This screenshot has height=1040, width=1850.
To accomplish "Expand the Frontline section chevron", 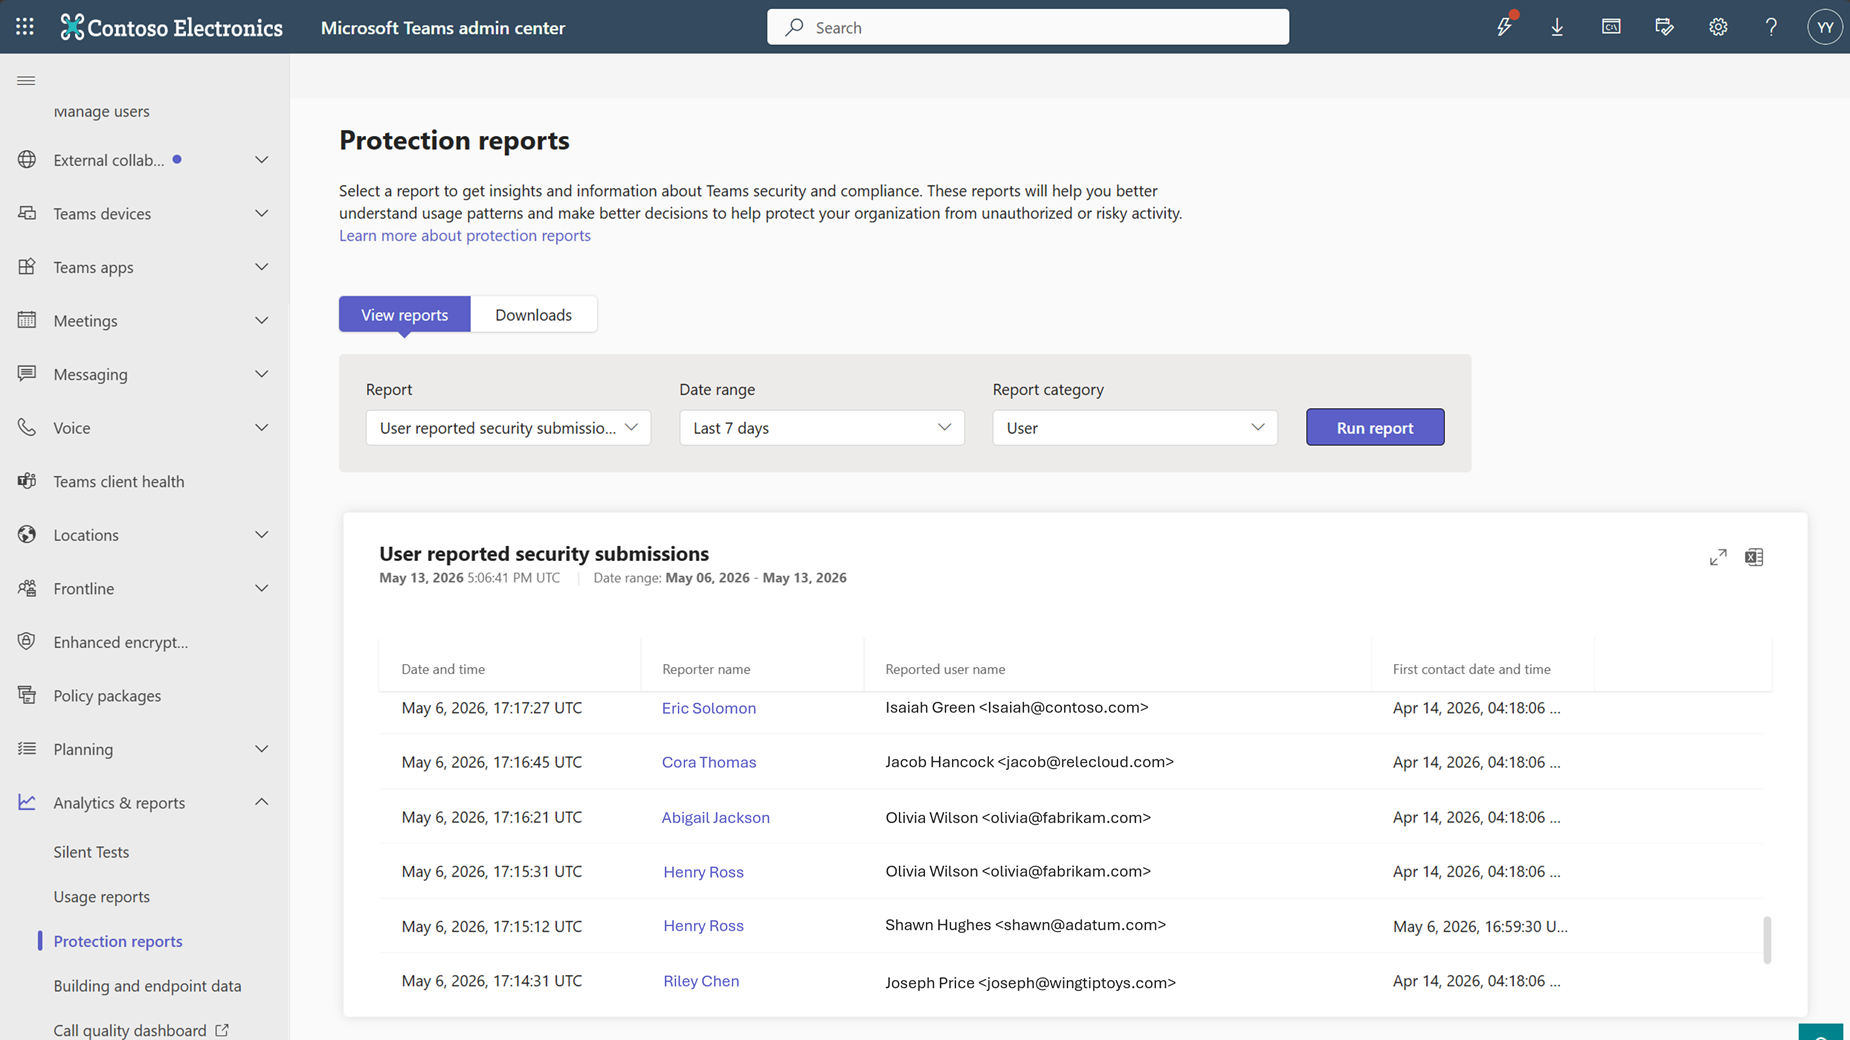I will coord(261,588).
